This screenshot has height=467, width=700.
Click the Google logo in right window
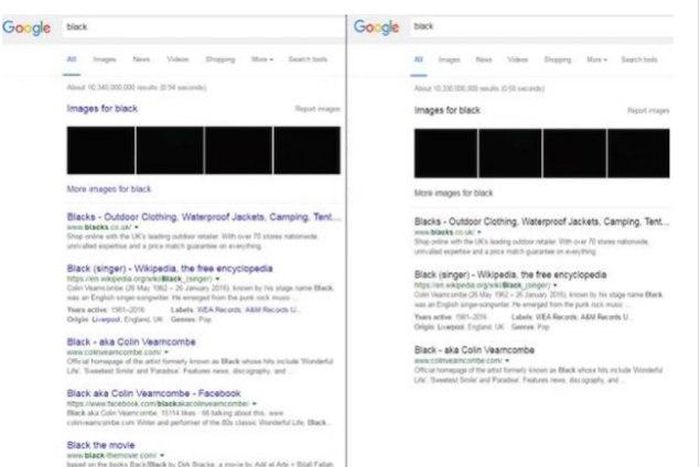376,27
